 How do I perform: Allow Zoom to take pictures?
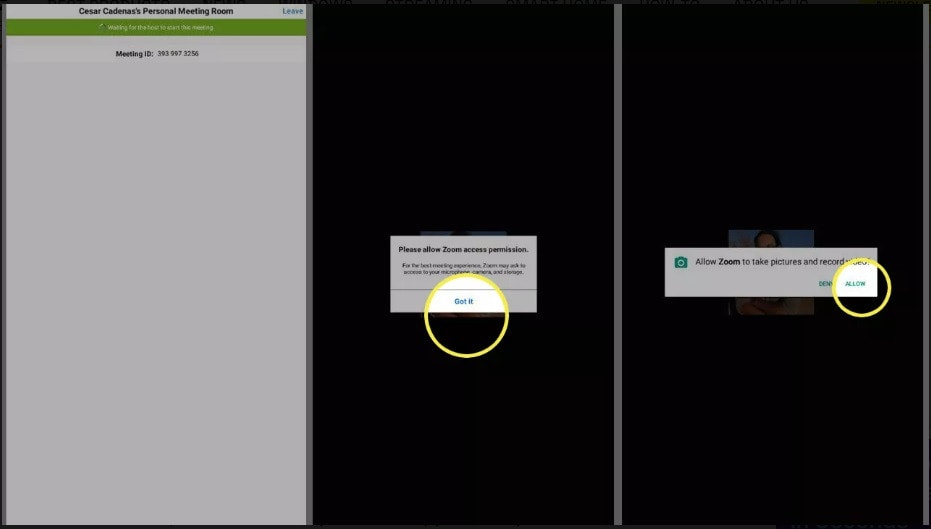pos(855,284)
